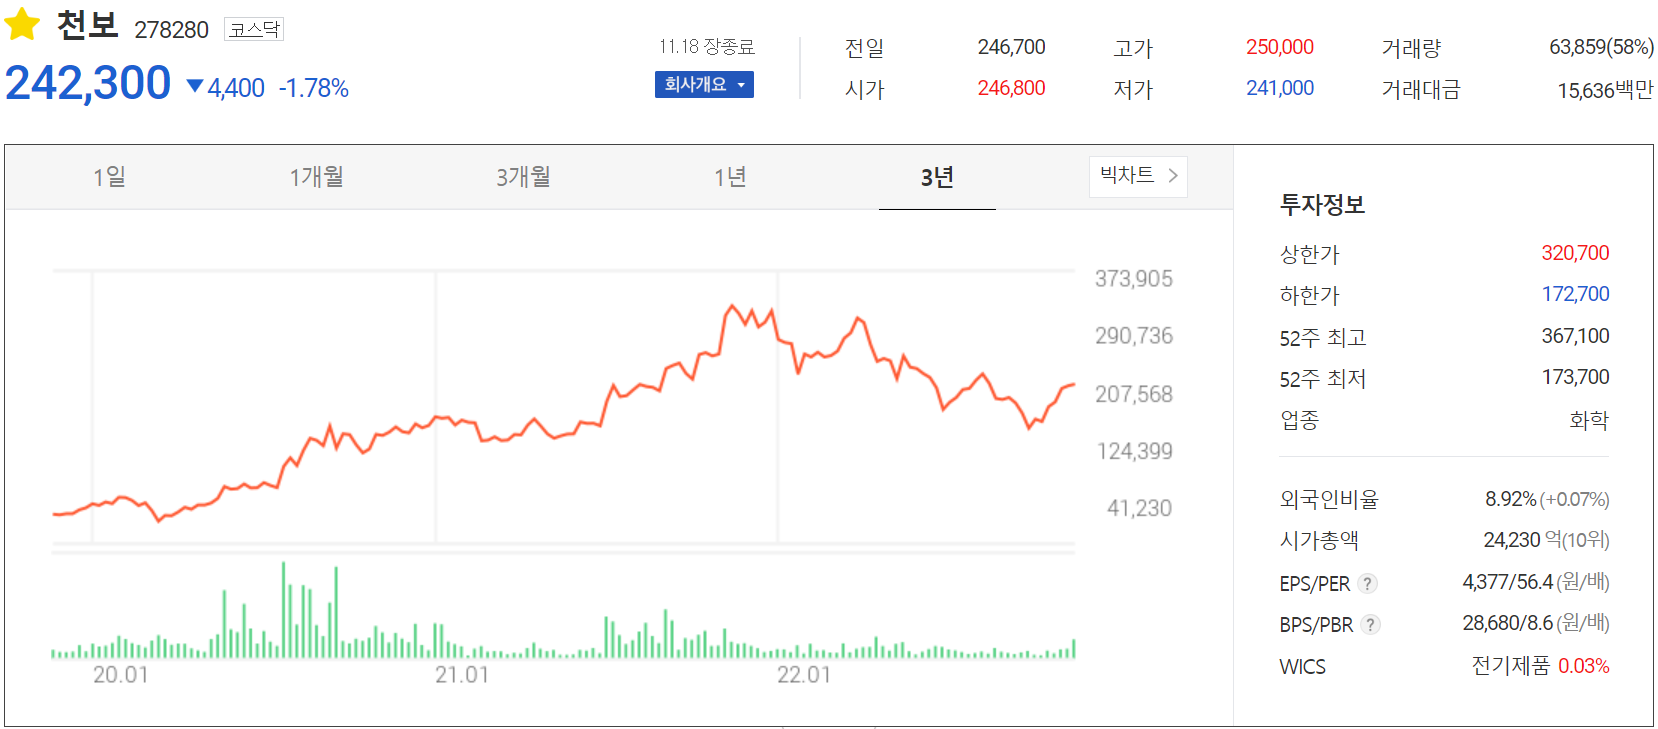
Task: Click the 21.01 date marker on chart
Action: pyautogui.click(x=462, y=675)
